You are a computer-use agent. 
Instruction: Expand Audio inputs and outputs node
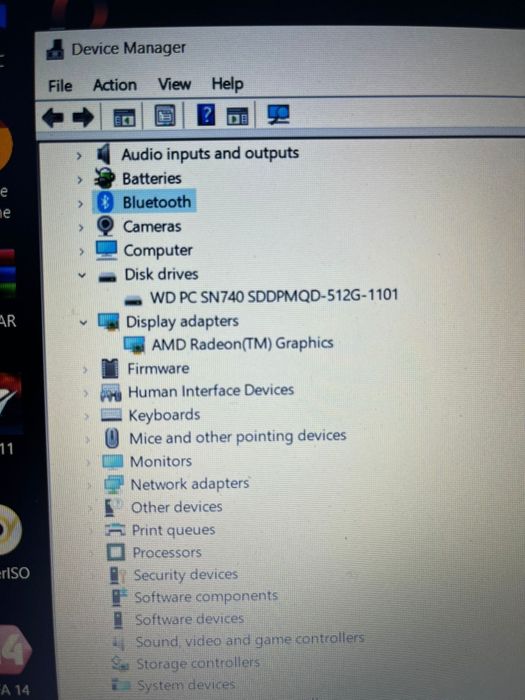pos(79,156)
